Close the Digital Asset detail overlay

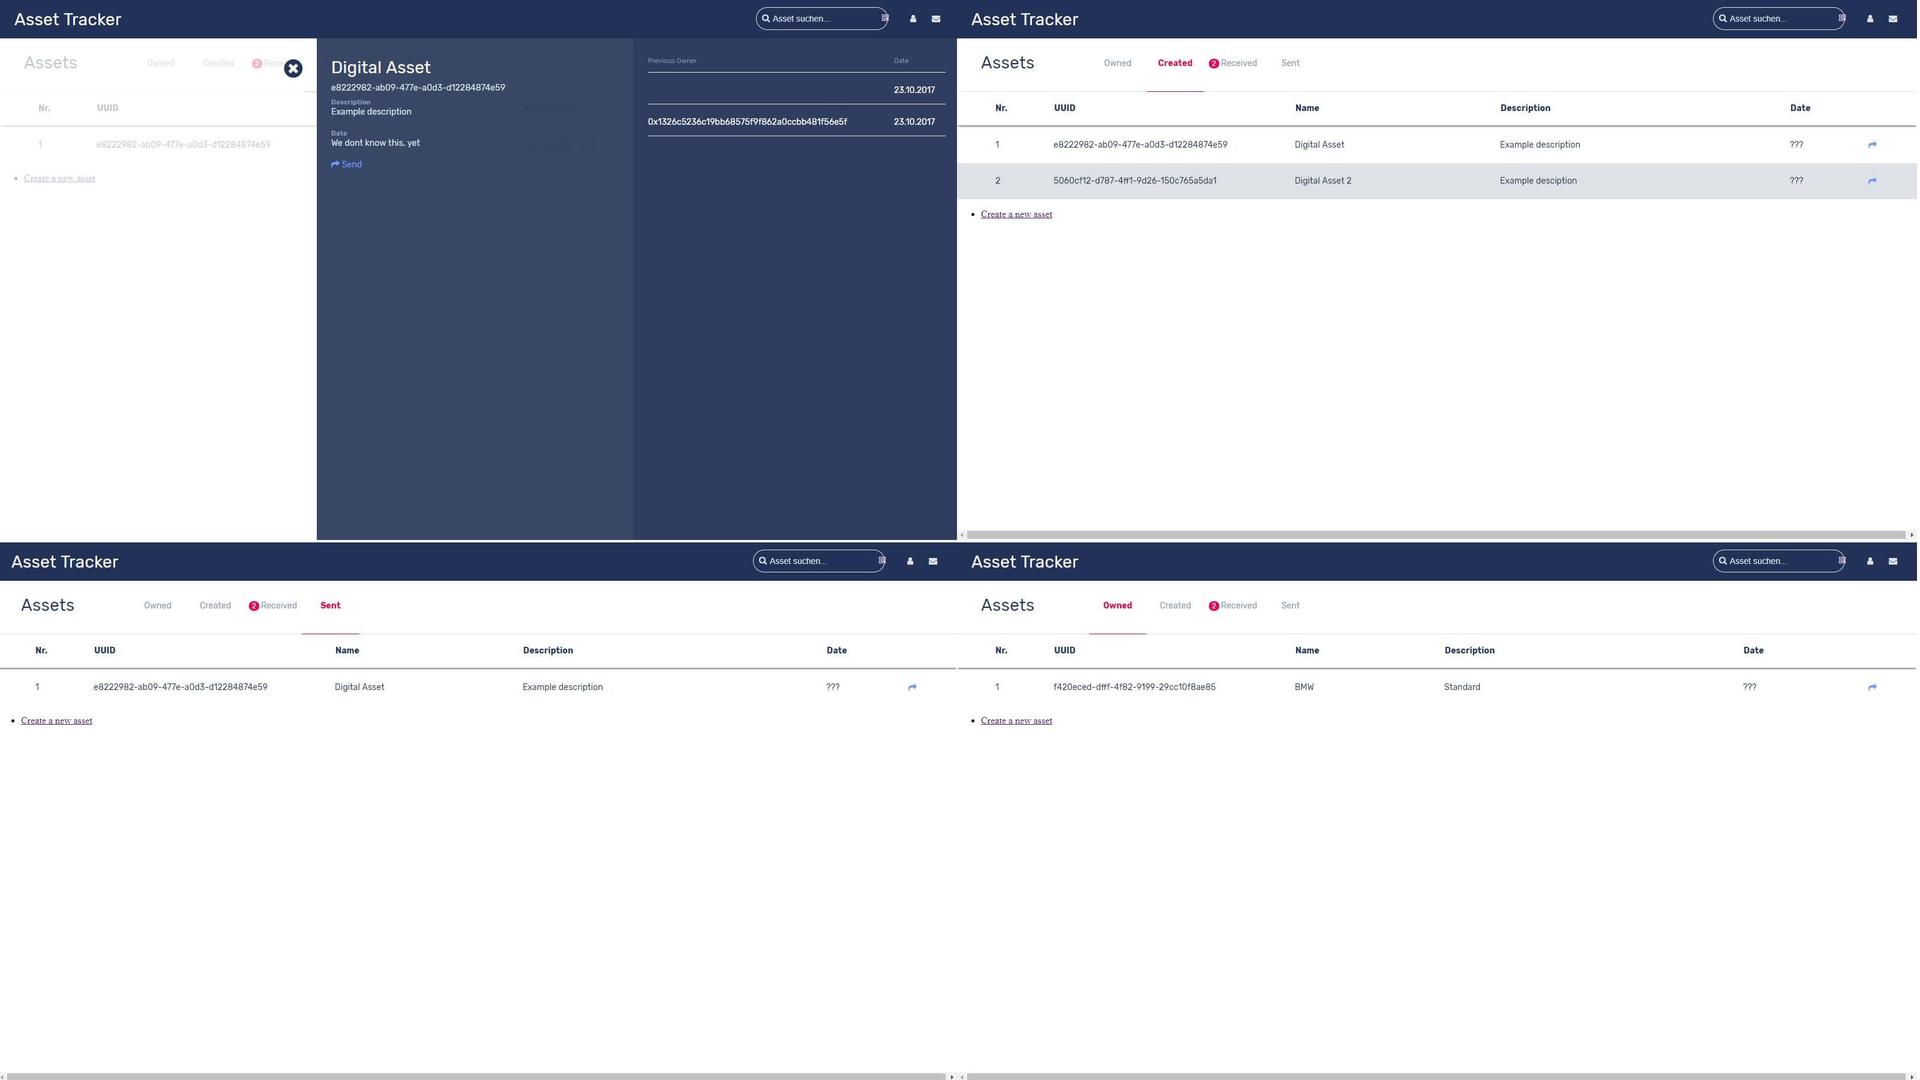[x=293, y=68]
